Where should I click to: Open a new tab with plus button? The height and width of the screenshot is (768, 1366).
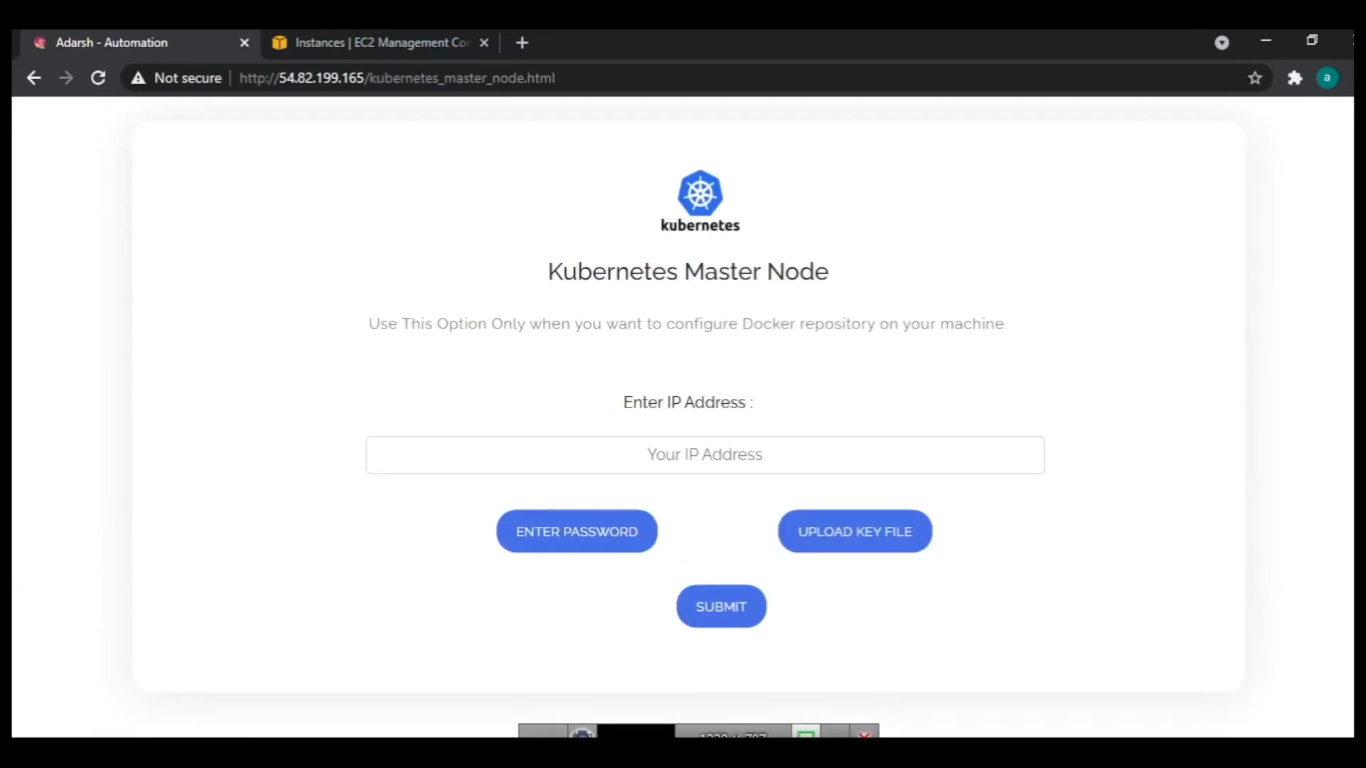pyautogui.click(x=522, y=43)
